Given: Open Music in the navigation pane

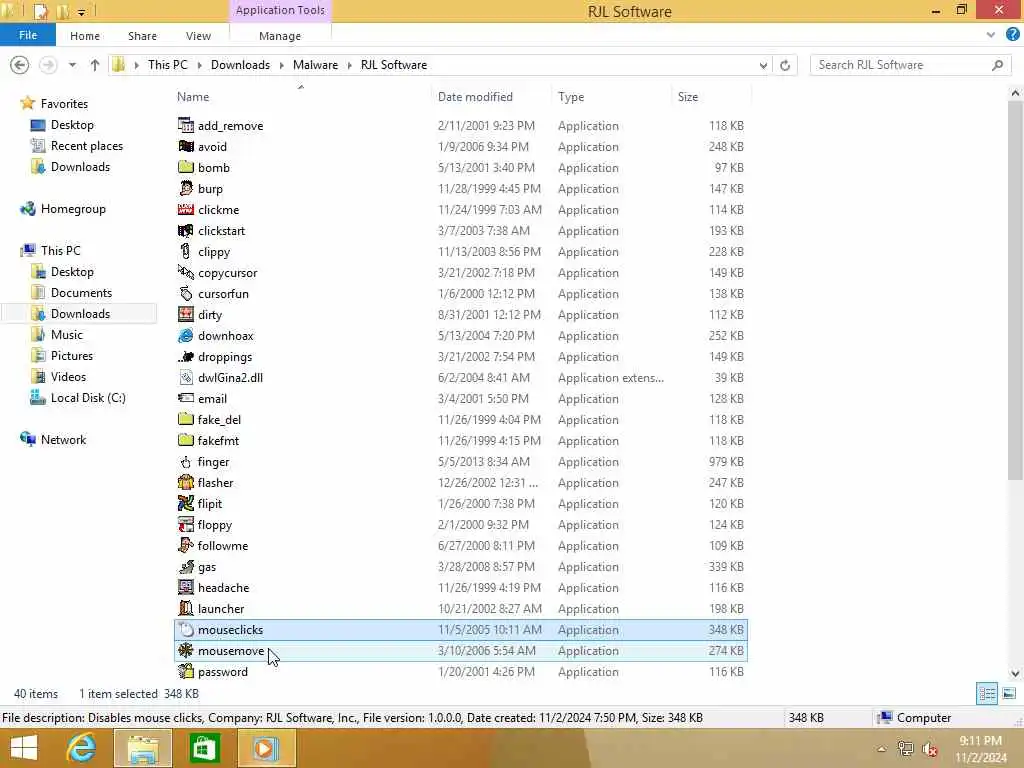Looking at the screenshot, I should point(67,334).
